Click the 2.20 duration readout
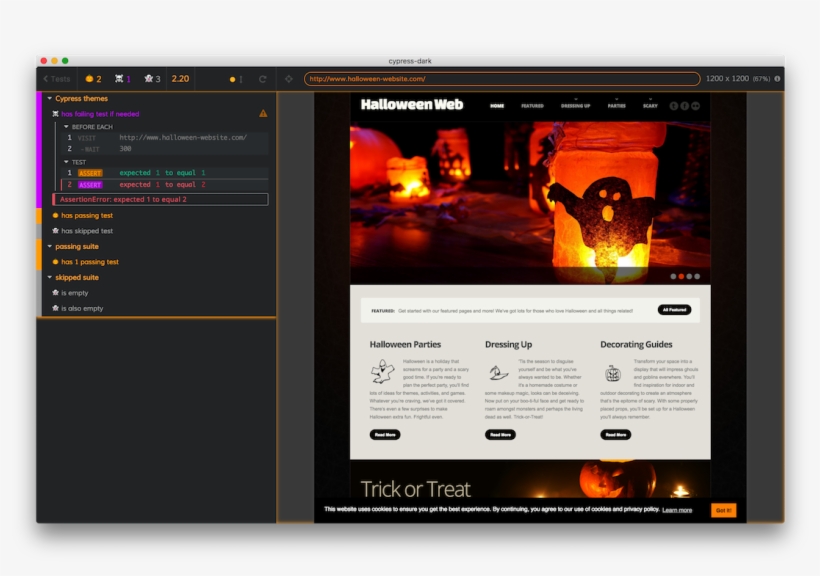Screen dimensions: 820x576 [x=180, y=79]
